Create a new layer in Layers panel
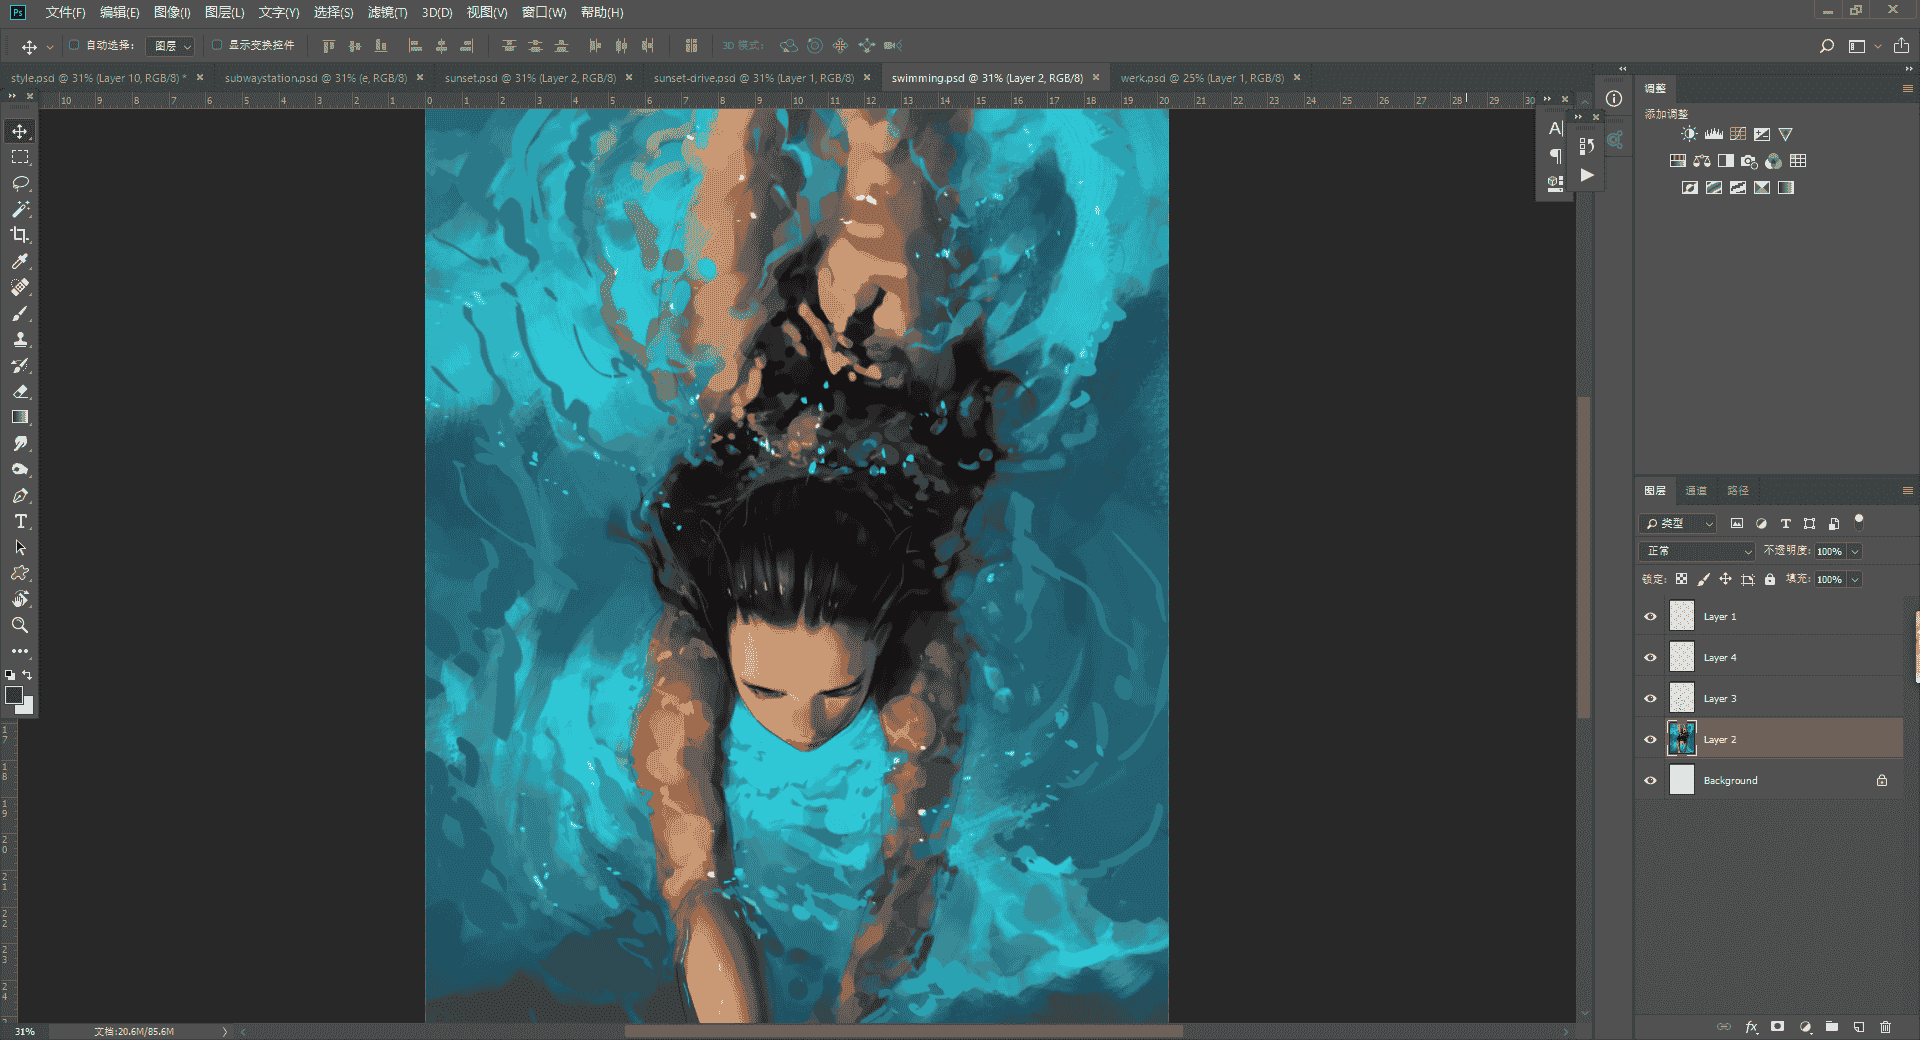1920x1040 pixels. tap(1859, 1027)
